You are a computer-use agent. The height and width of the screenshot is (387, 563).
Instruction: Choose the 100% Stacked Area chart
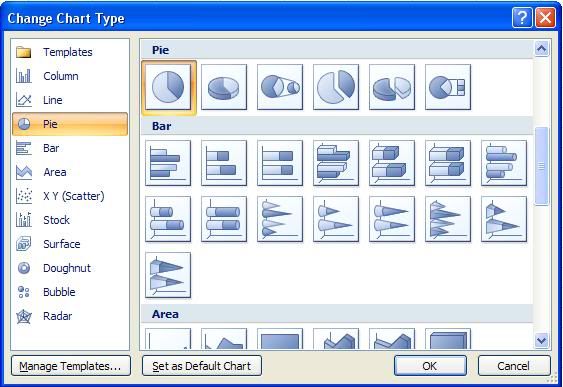tap(280, 339)
